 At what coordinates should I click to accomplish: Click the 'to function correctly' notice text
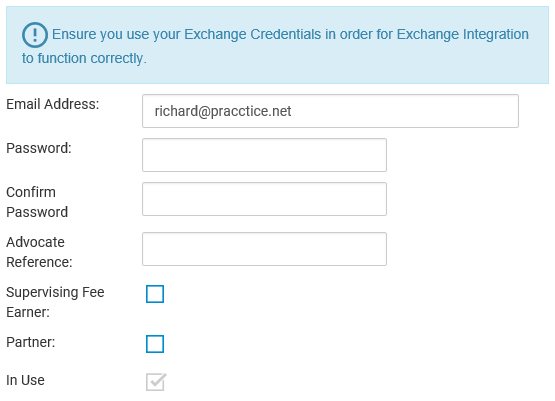(84, 58)
